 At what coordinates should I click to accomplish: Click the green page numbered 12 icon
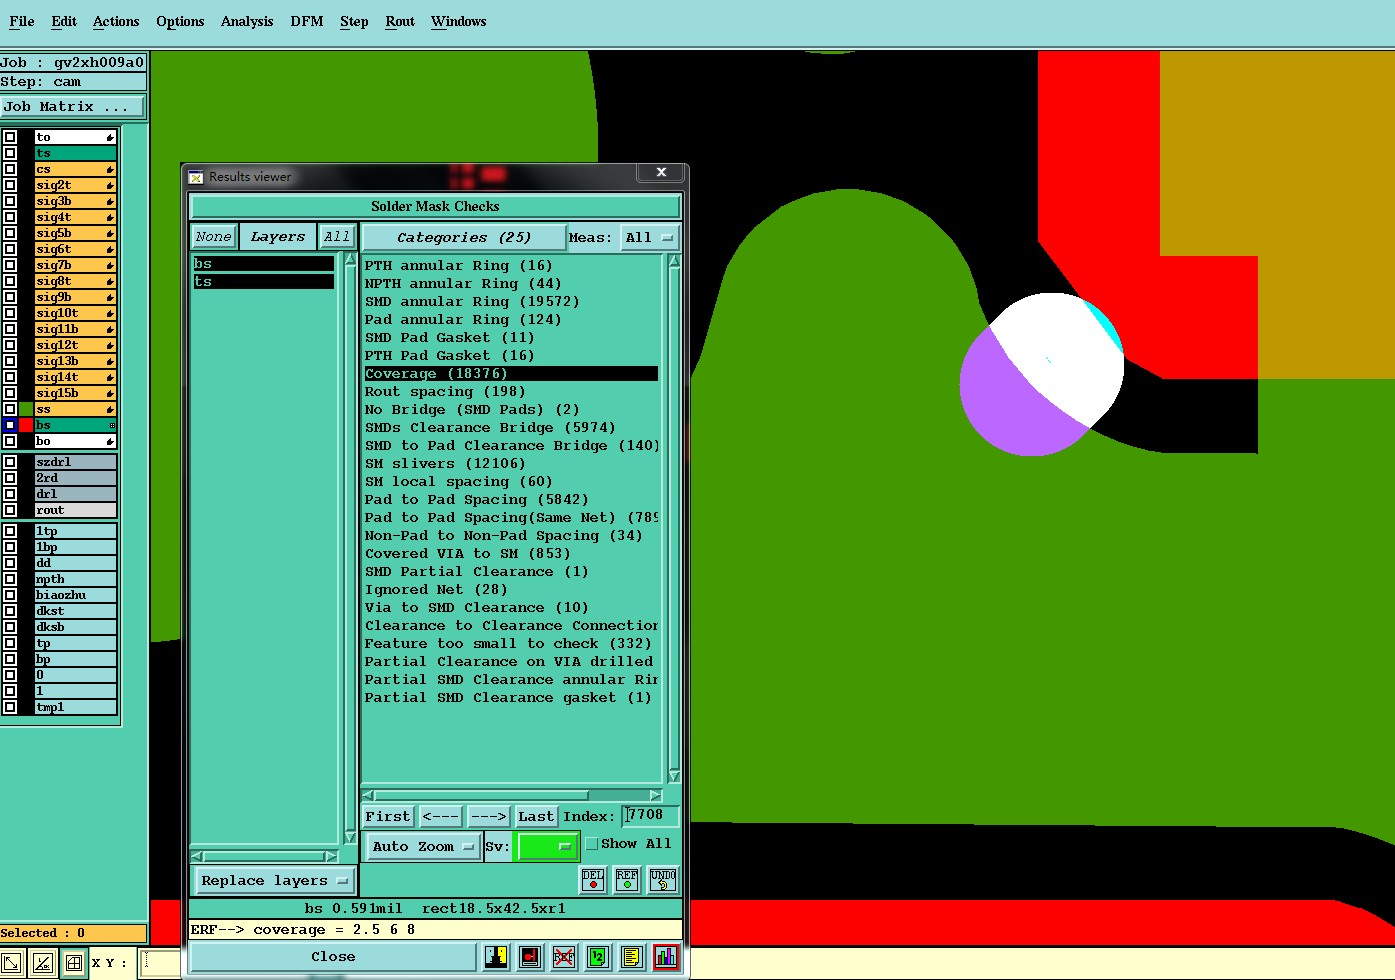[598, 957]
